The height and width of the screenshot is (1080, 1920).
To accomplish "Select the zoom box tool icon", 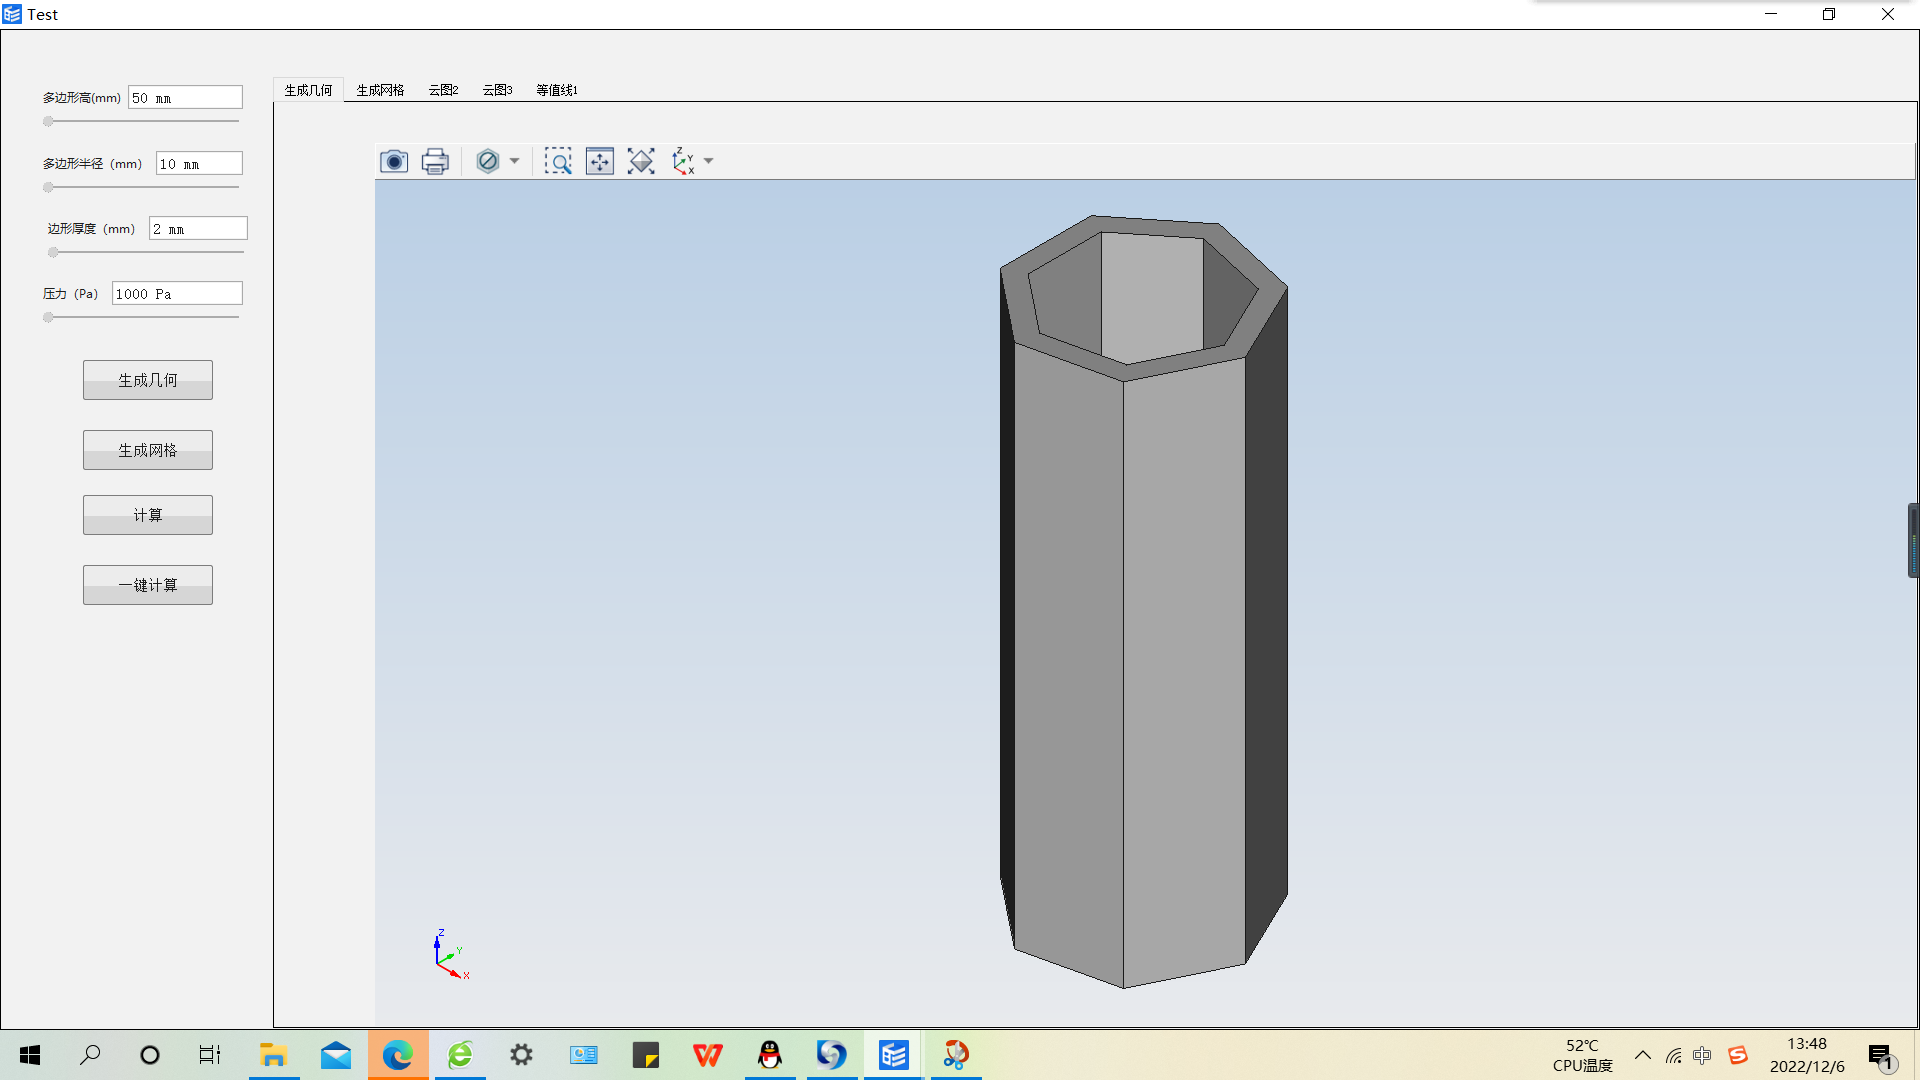I will (558, 161).
